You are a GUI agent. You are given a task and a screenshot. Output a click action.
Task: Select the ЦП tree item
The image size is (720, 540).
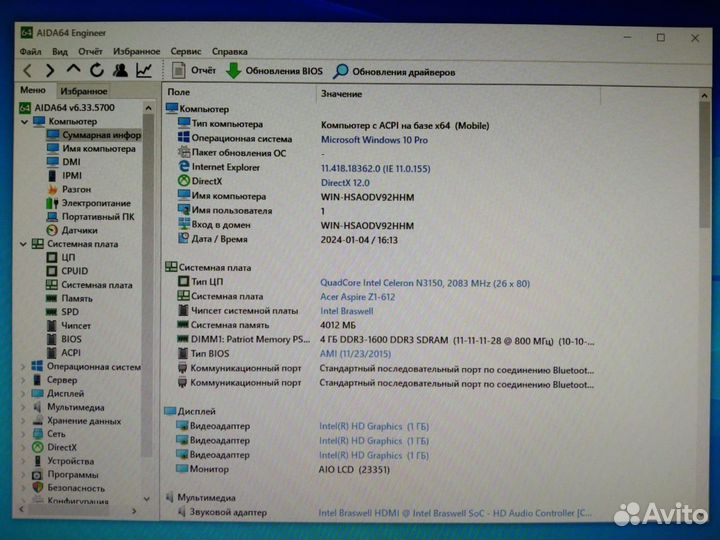click(x=61, y=258)
